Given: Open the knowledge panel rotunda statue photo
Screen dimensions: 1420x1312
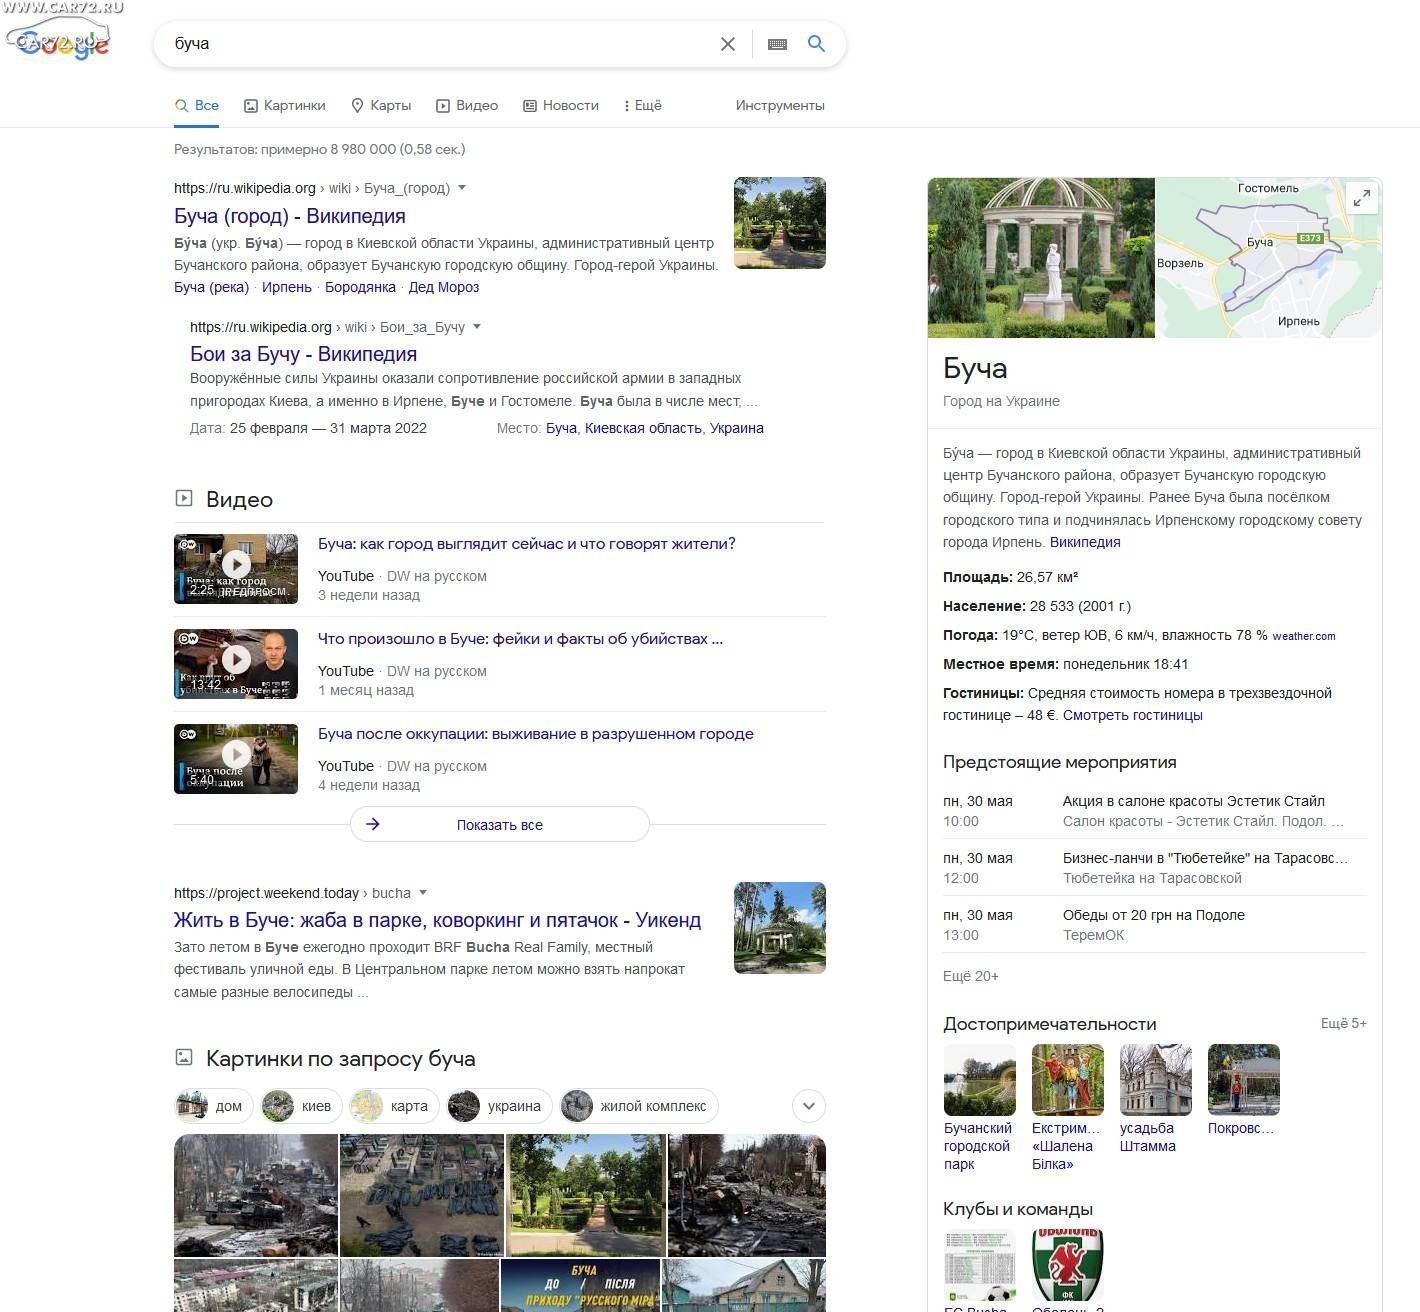Looking at the screenshot, I should (x=1041, y=258).
